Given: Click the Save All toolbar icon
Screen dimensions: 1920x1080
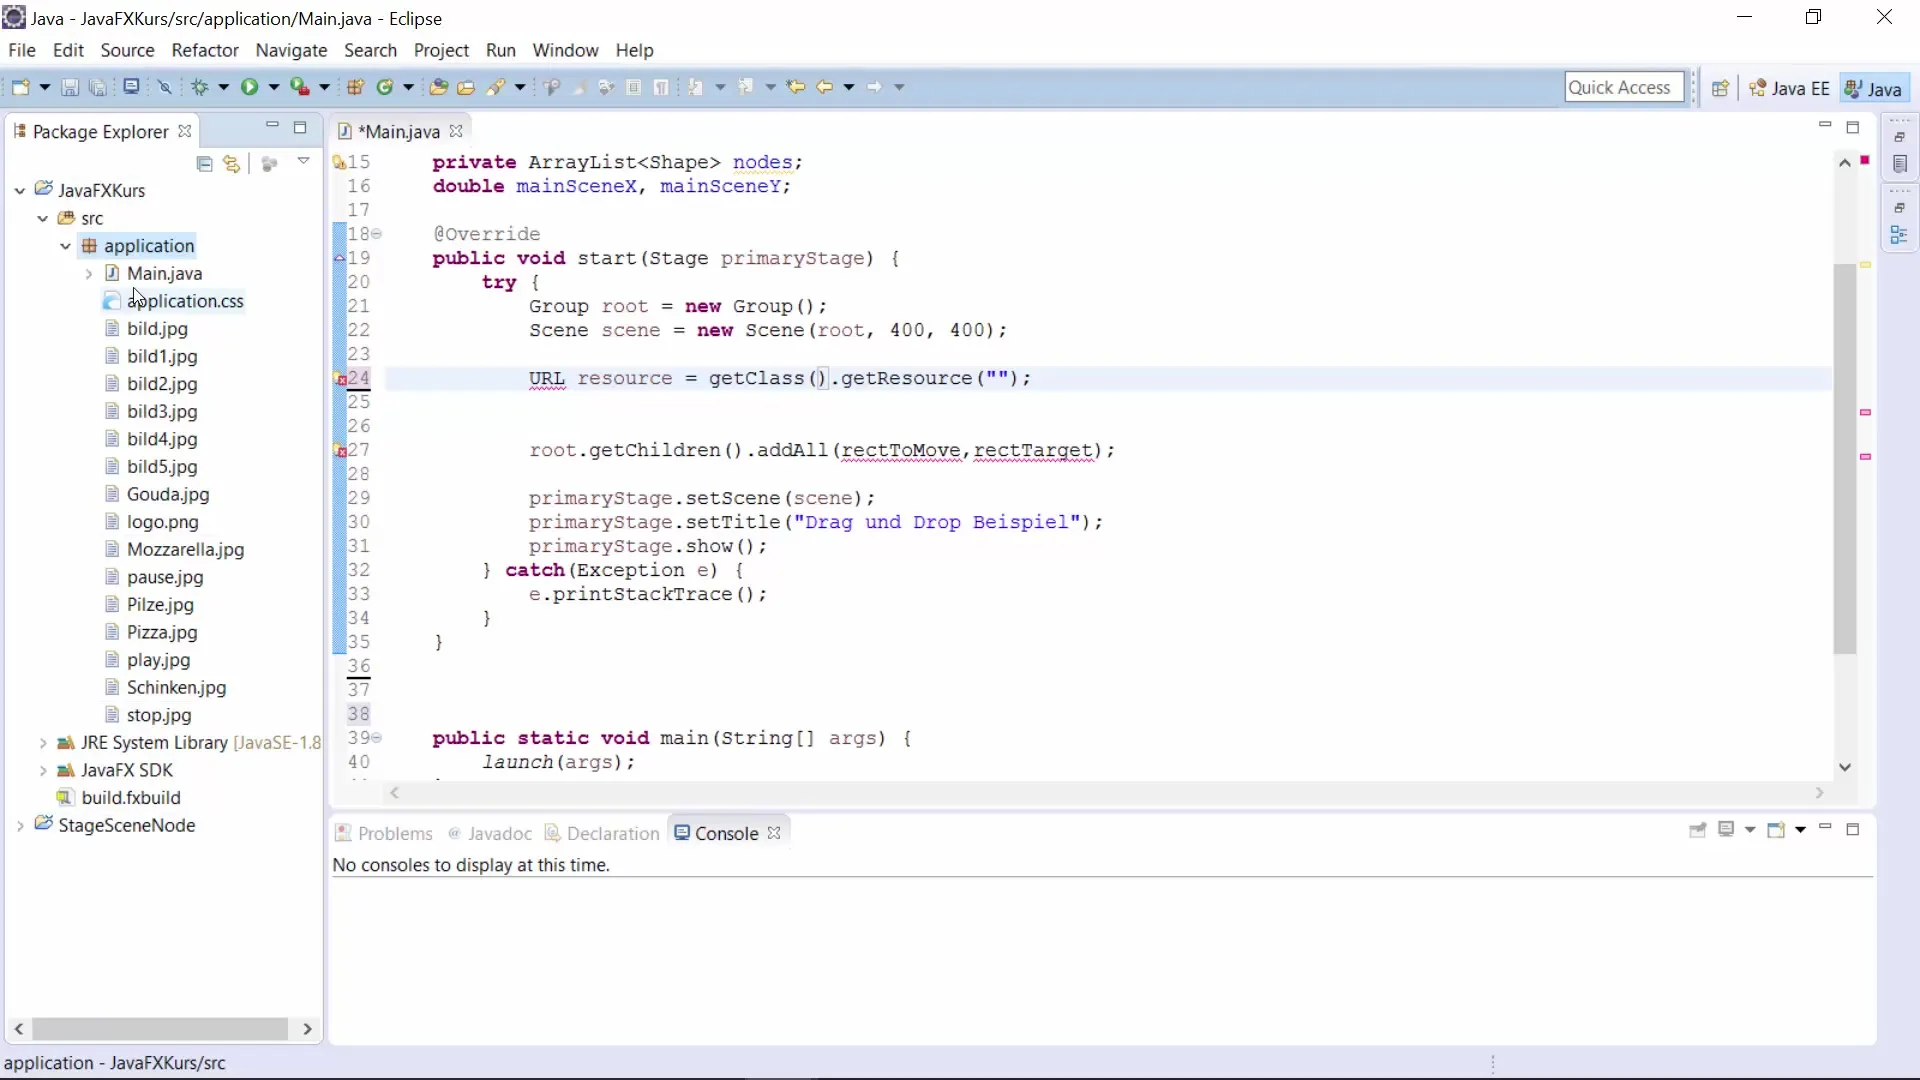Looking at the screenshot, I should [98, 87].
